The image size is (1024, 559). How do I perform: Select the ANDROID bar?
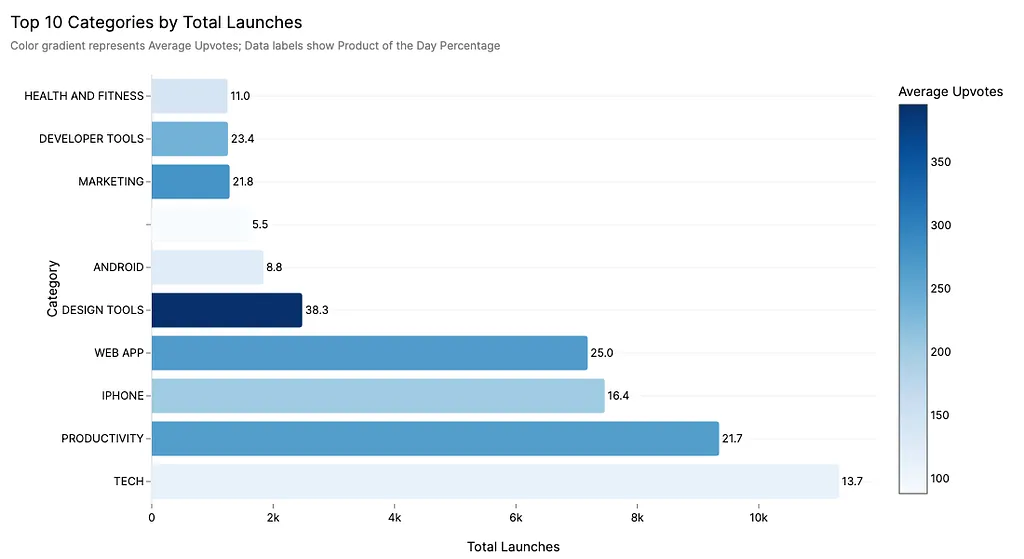207,267
